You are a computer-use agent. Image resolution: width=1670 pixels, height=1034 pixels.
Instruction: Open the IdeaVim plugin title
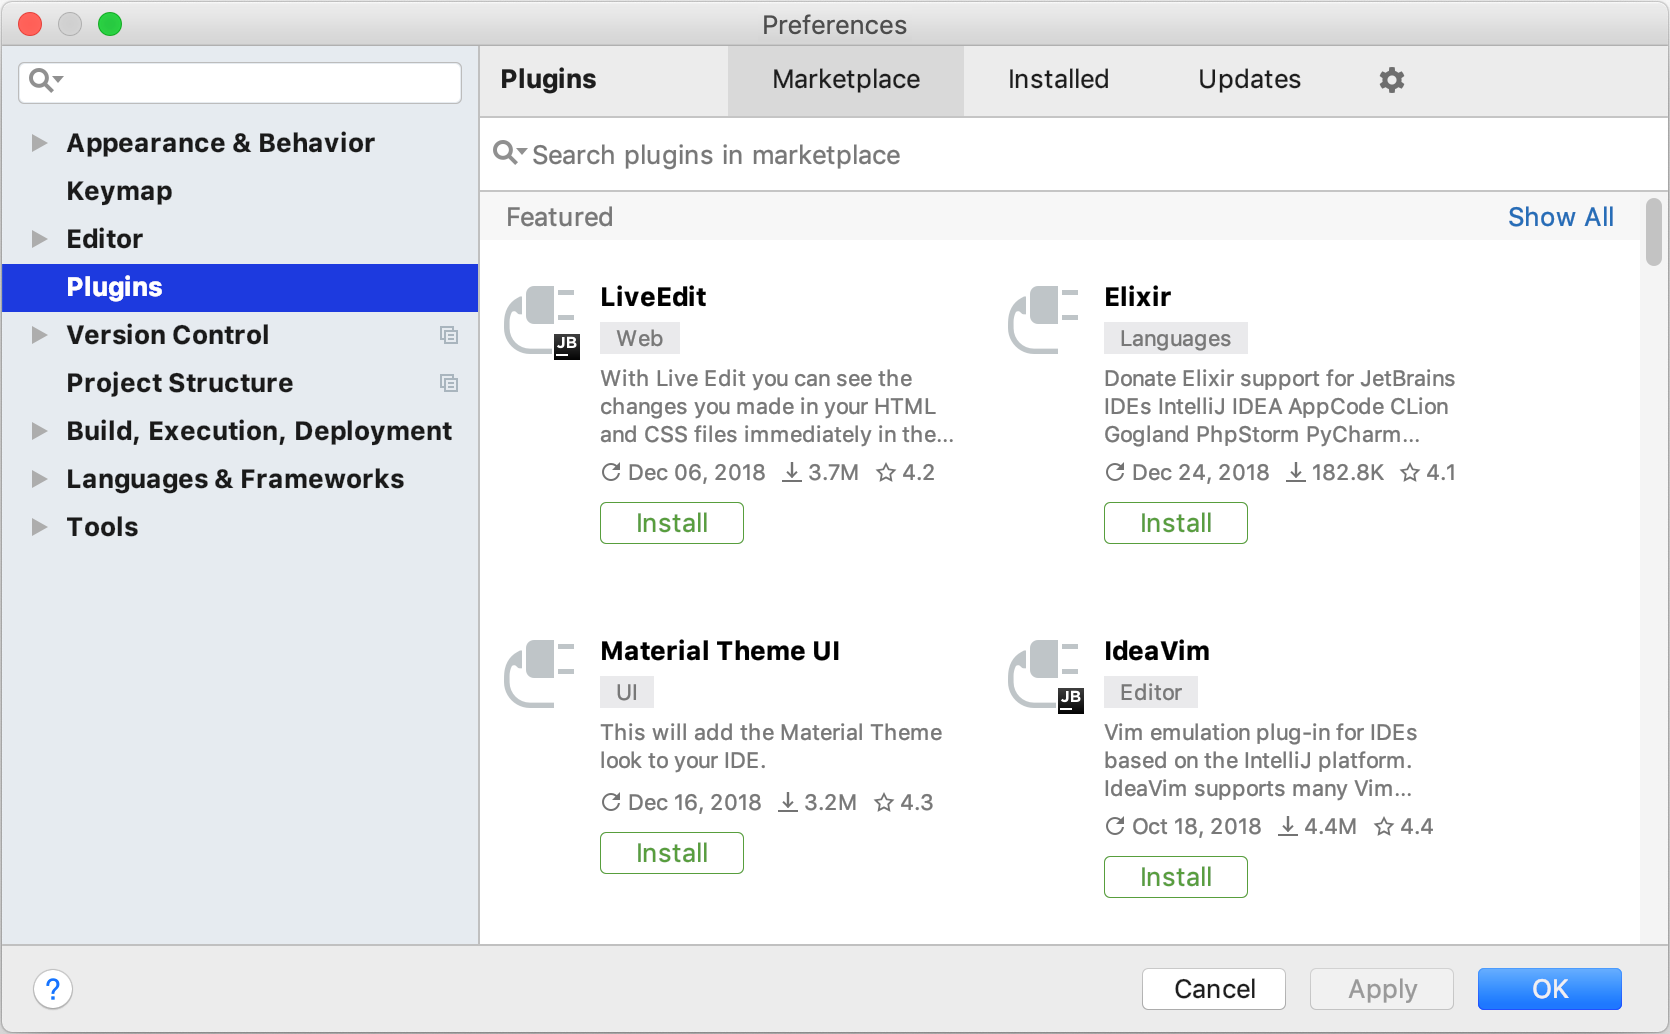click(x=1157, y=651)
